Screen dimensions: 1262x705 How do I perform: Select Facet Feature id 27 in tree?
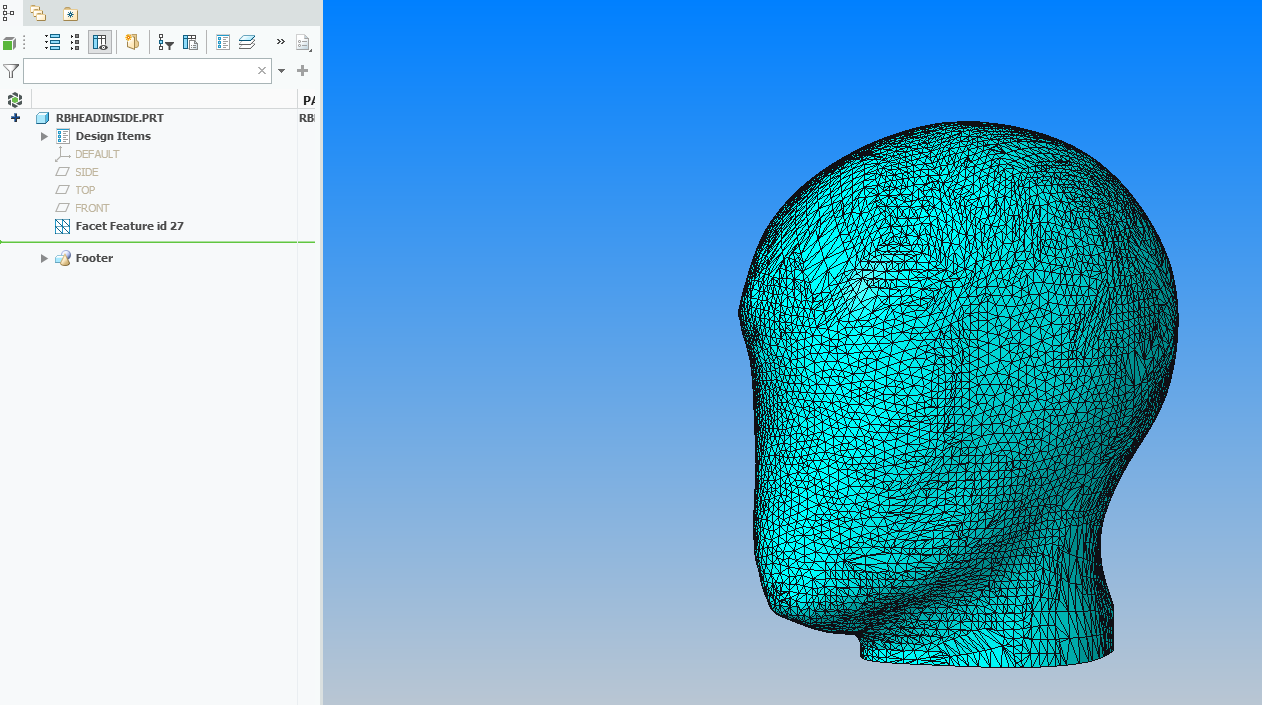click(x=128, y=225)
